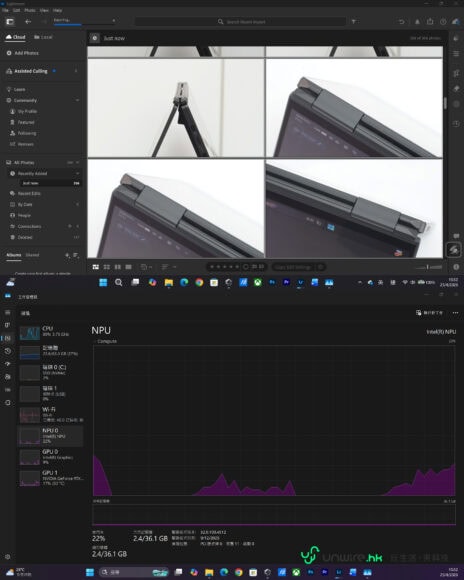This screenshot has width=464, height=580.
Task: Select the detail view icon
Action: pyautogui.click(x=128, y=267)
